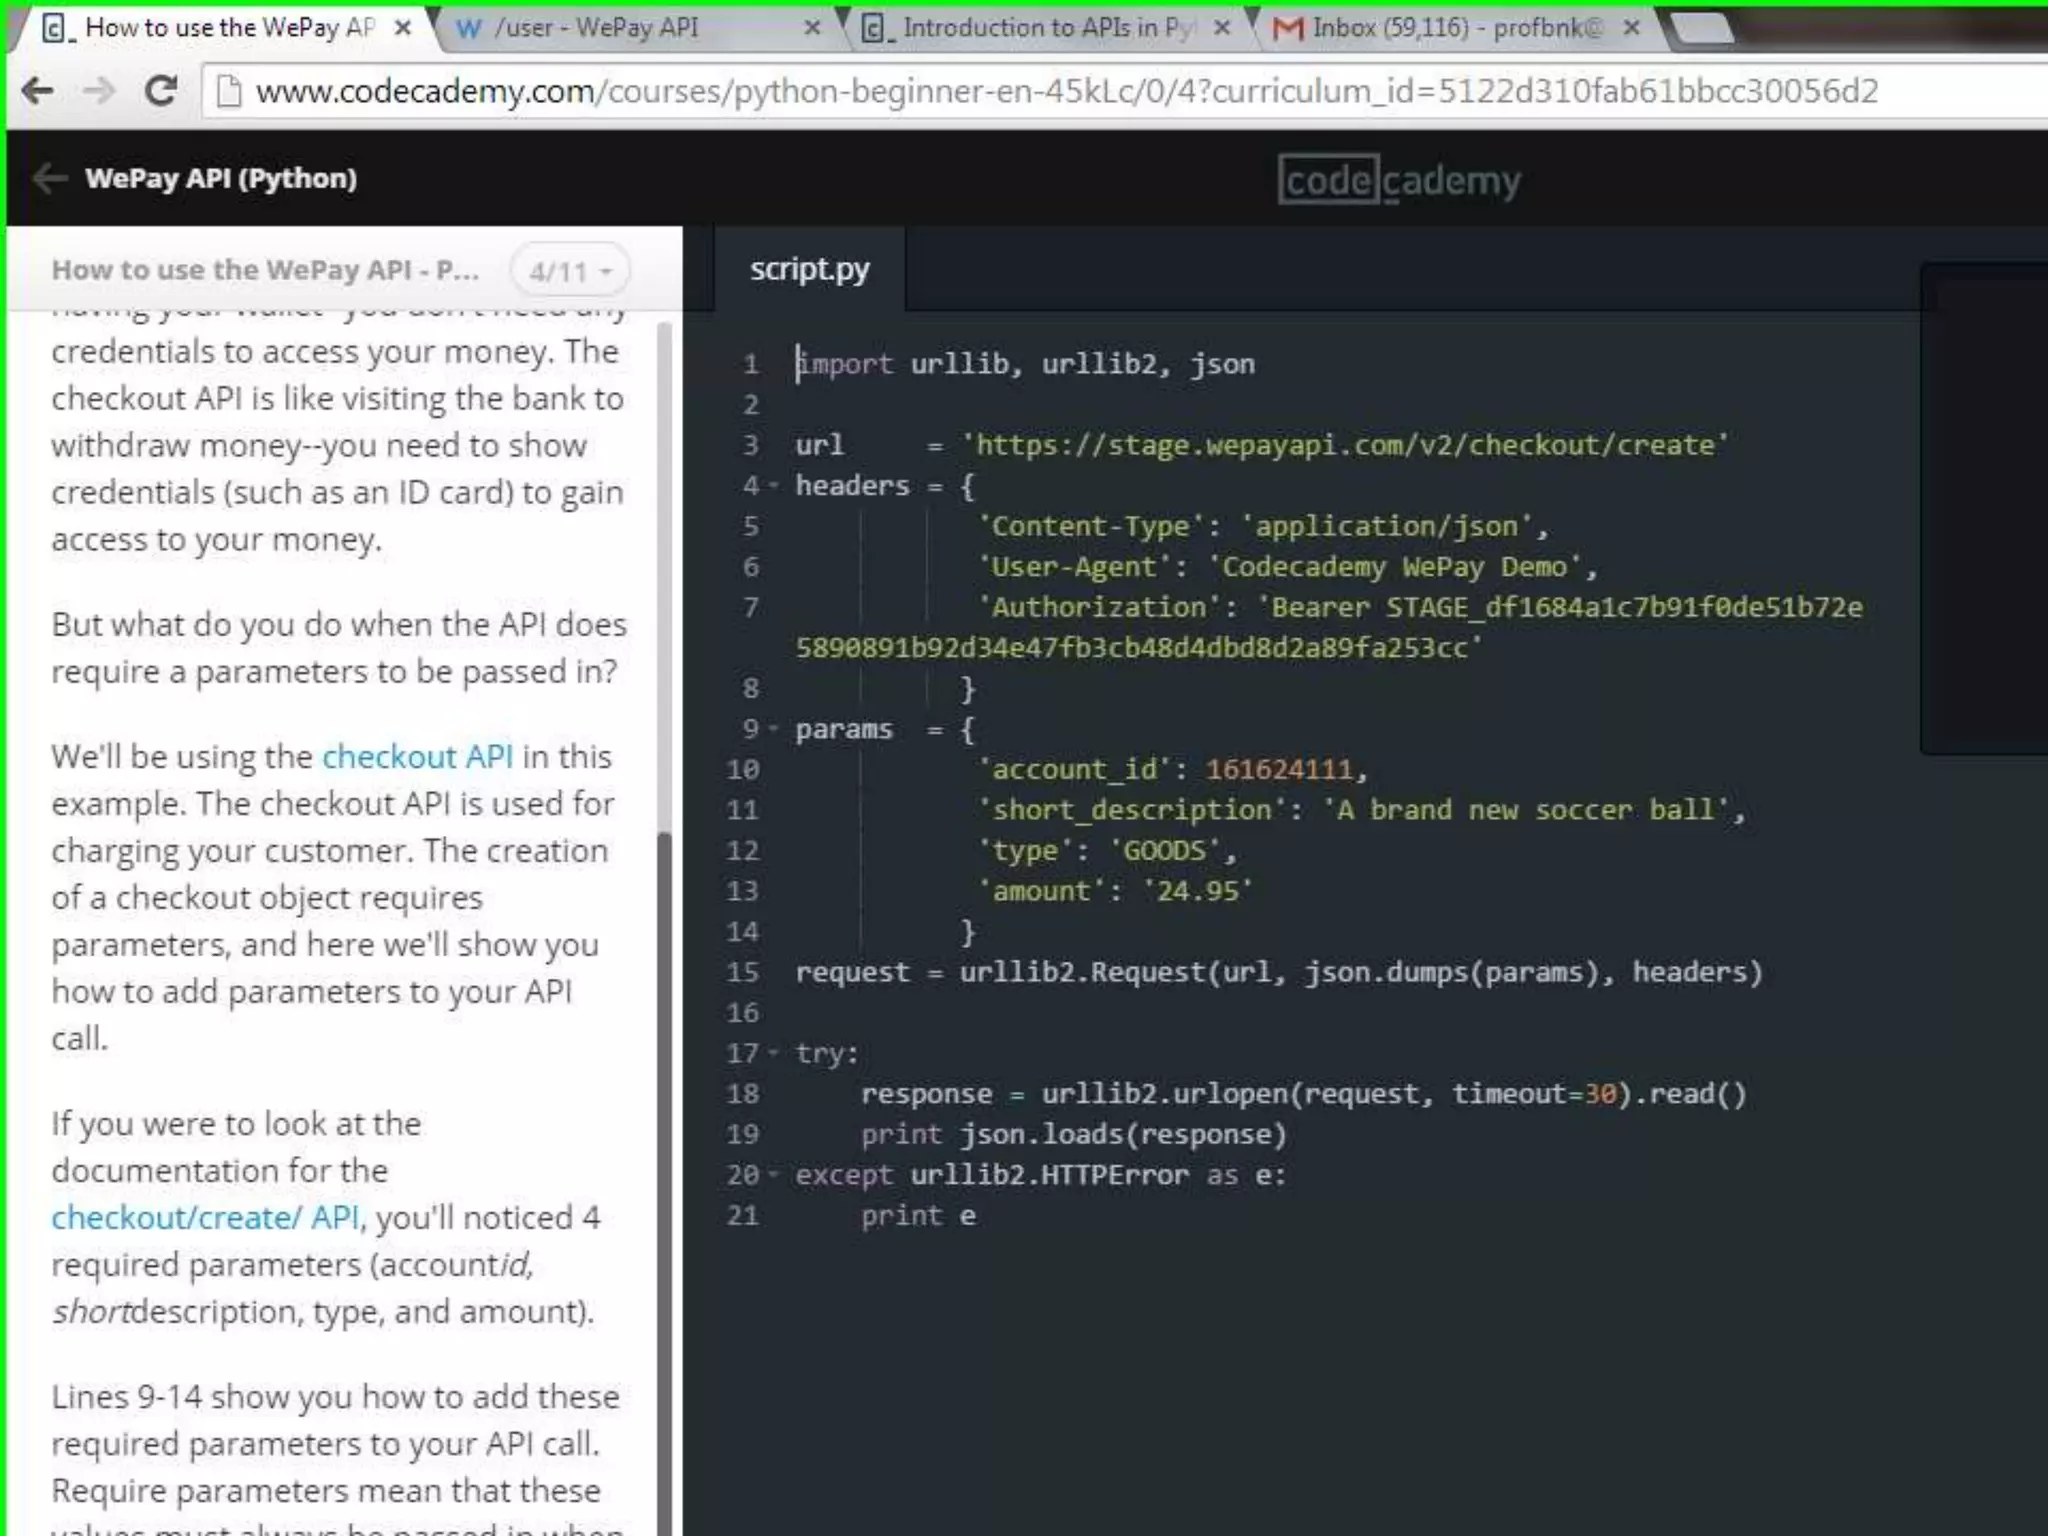The image size is (2048, 1536).
Task: Click 'A brand new soccer ball' string
Action: pyautogui.click(x=1525, y=810)
